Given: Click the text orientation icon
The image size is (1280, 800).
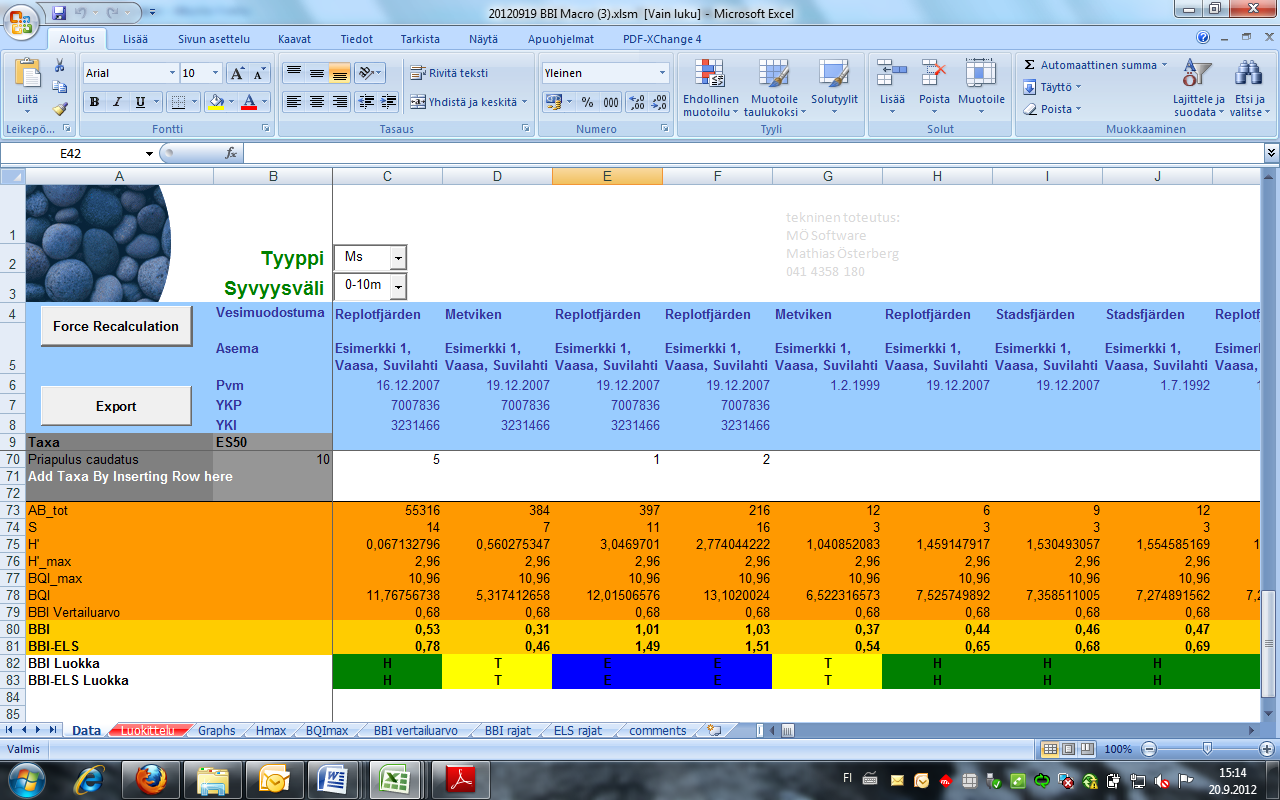Looking at the screenshot, I should point(366,73).
